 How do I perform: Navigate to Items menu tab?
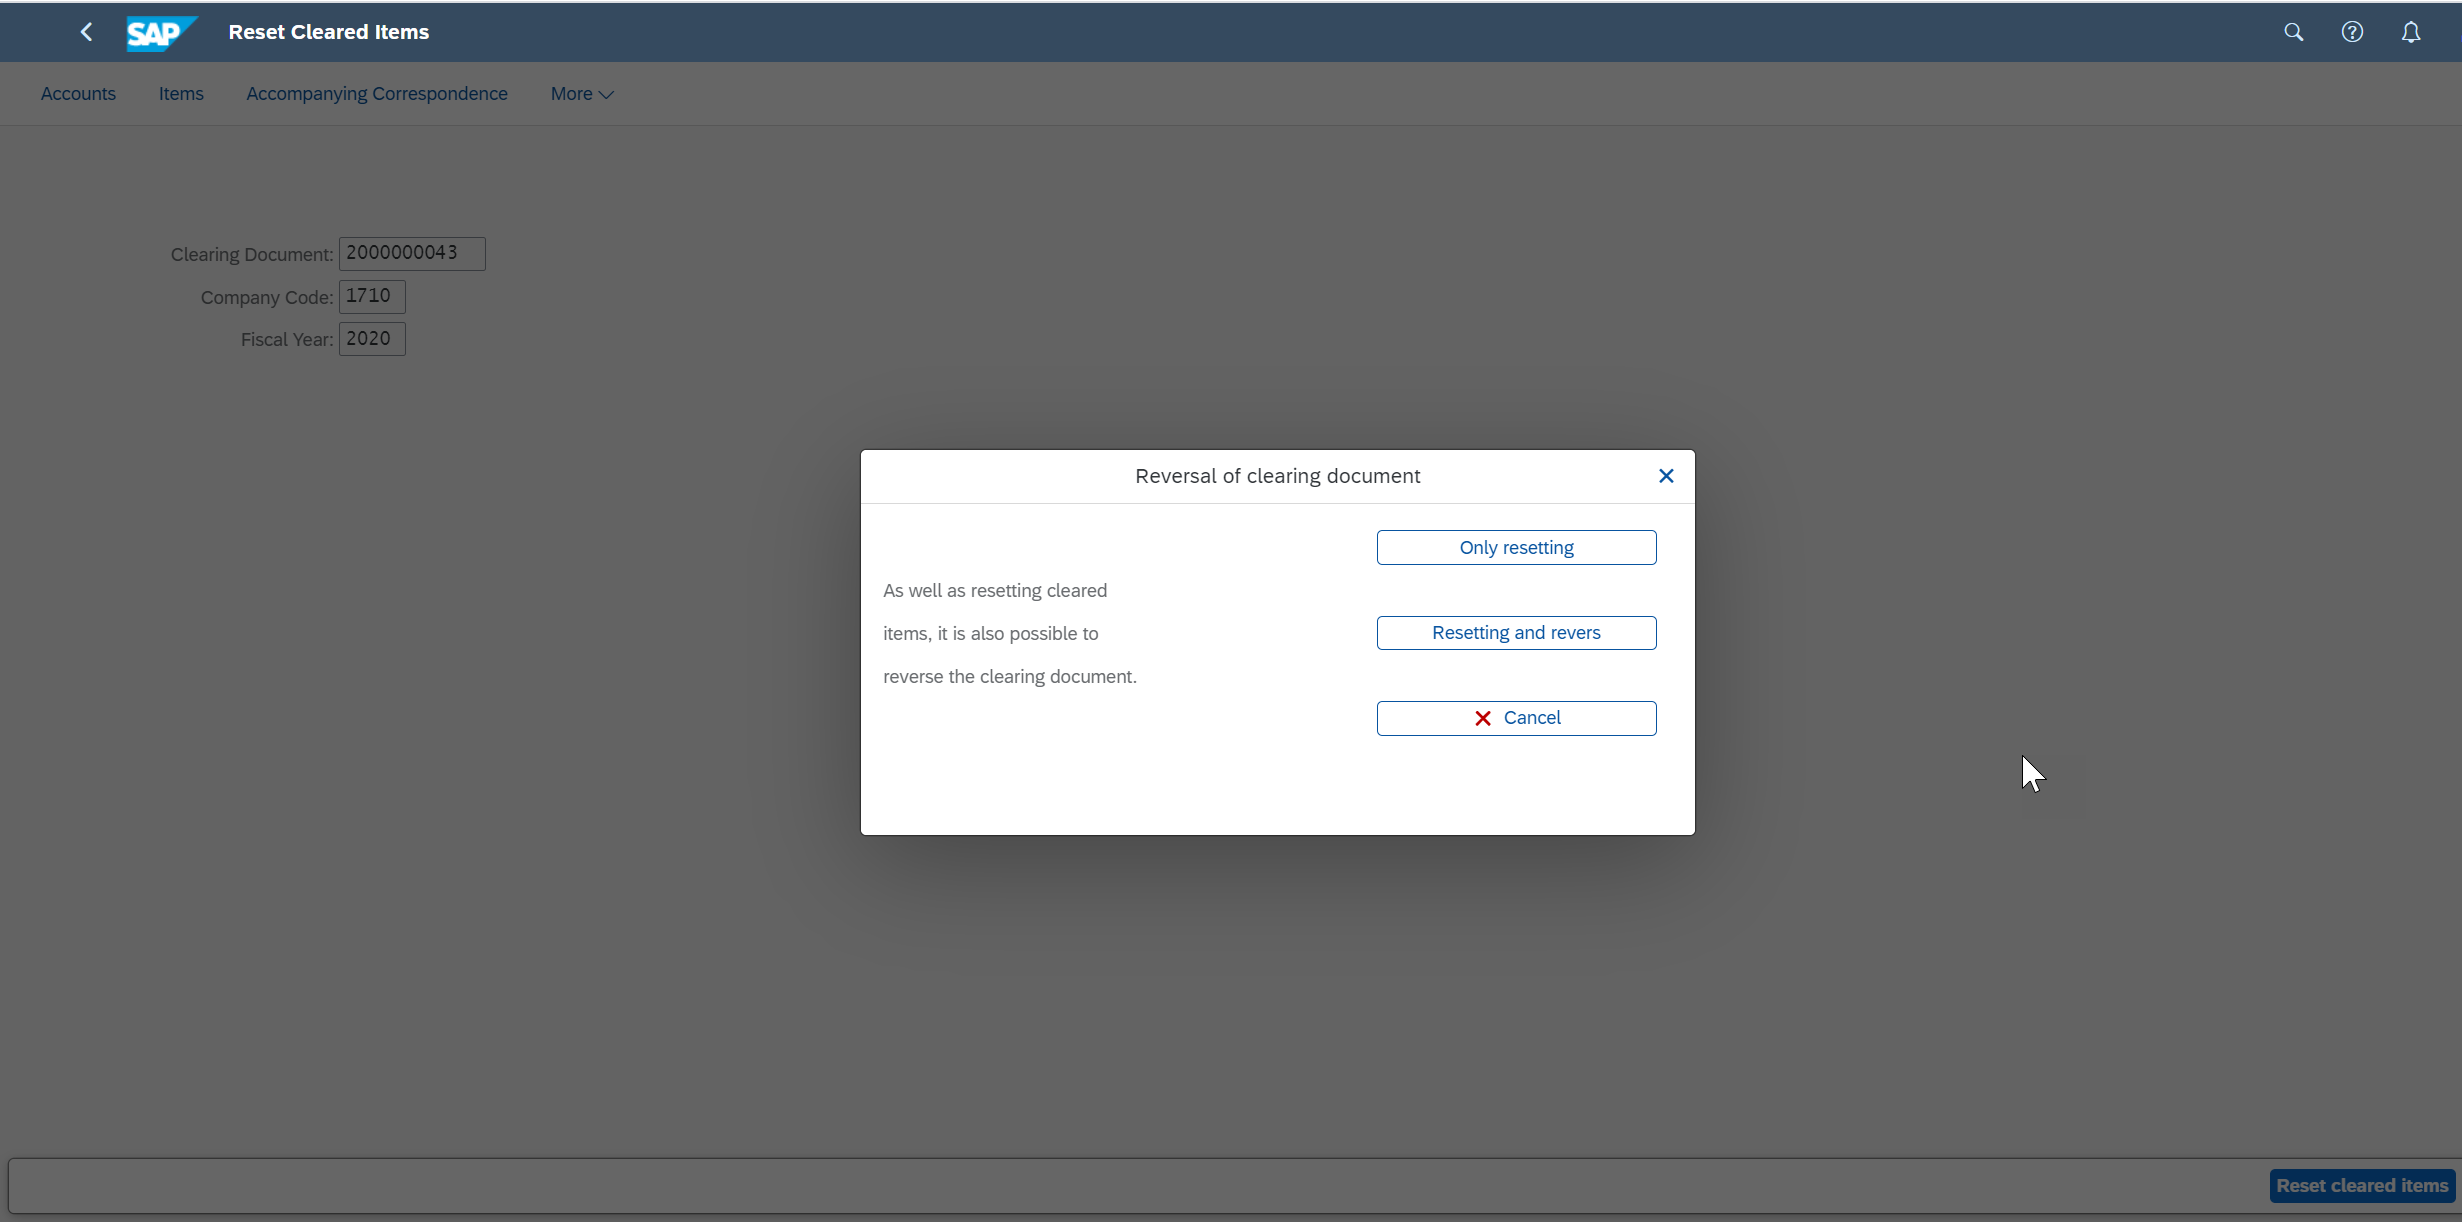point(181,94)
